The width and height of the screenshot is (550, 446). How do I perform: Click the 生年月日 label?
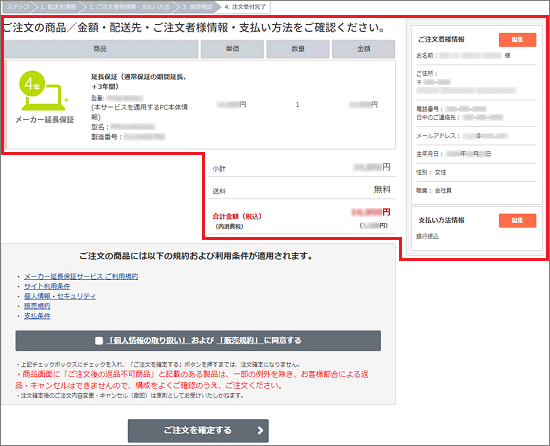pos(429,154)
